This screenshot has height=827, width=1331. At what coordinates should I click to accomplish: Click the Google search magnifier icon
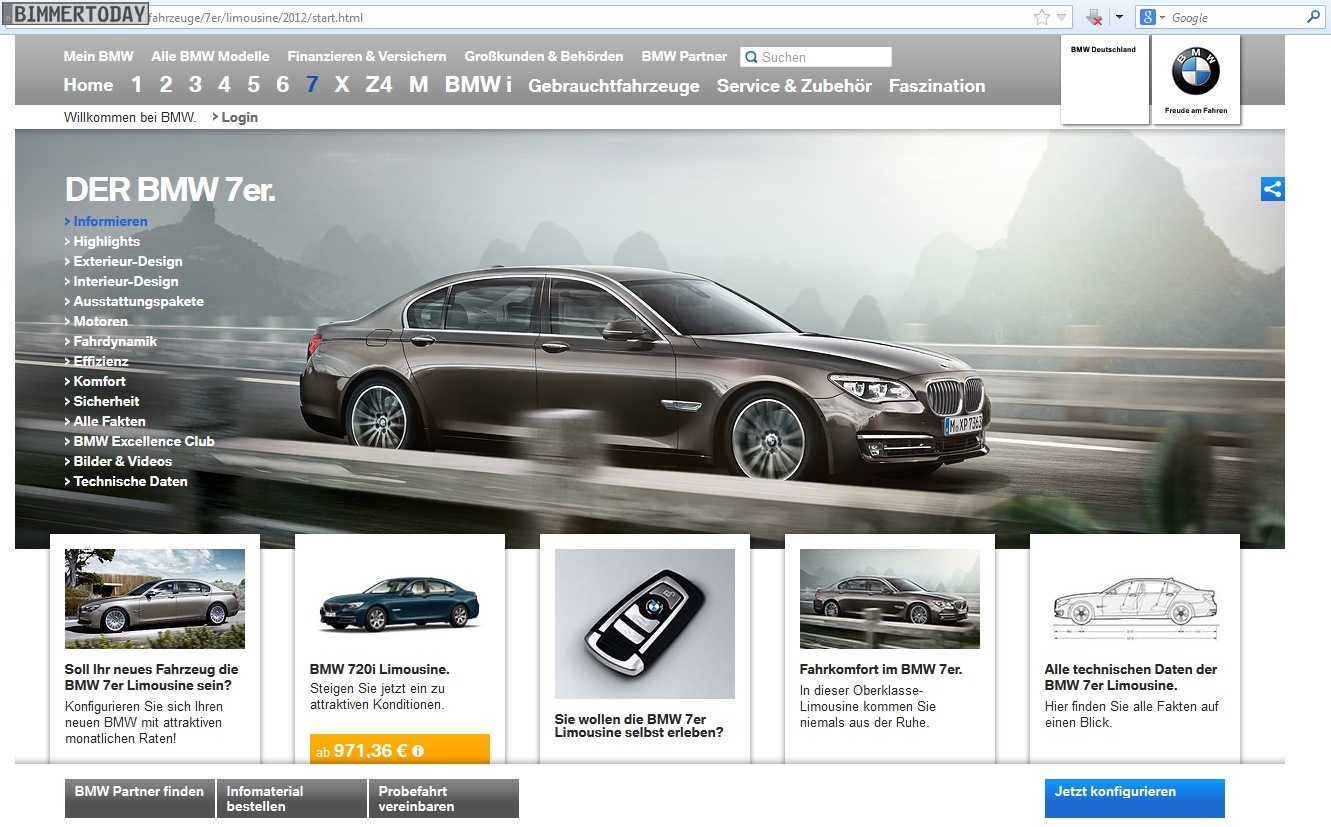(x=1313, y=17)
